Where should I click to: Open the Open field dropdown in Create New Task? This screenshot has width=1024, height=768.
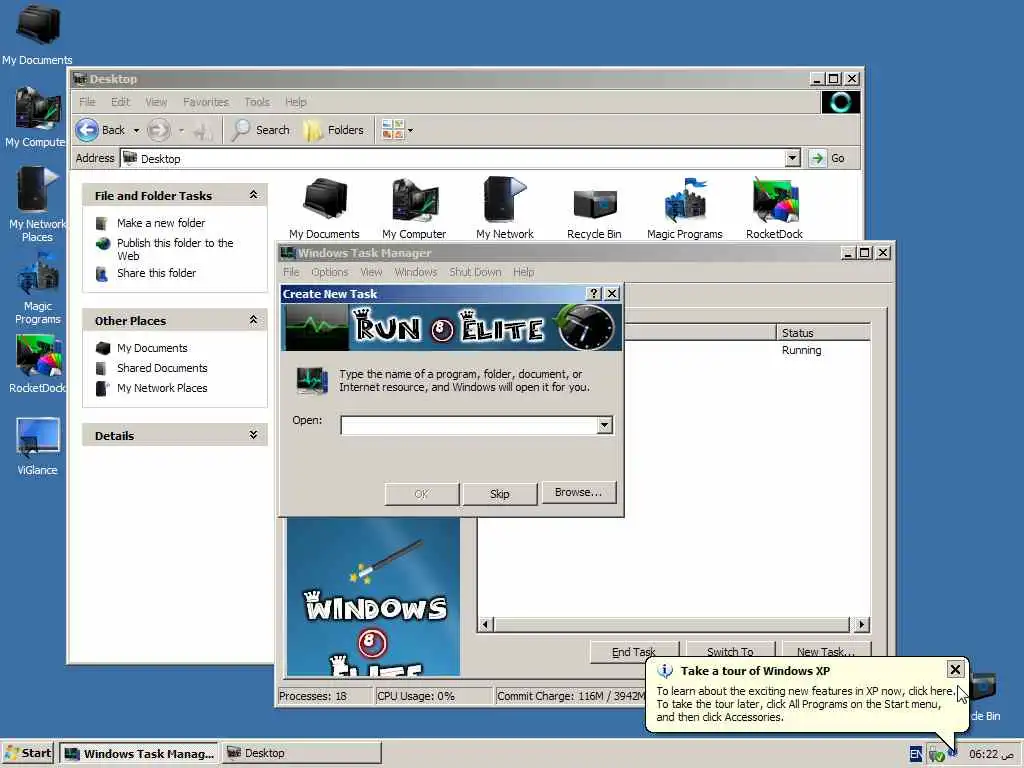pos(605,425)
